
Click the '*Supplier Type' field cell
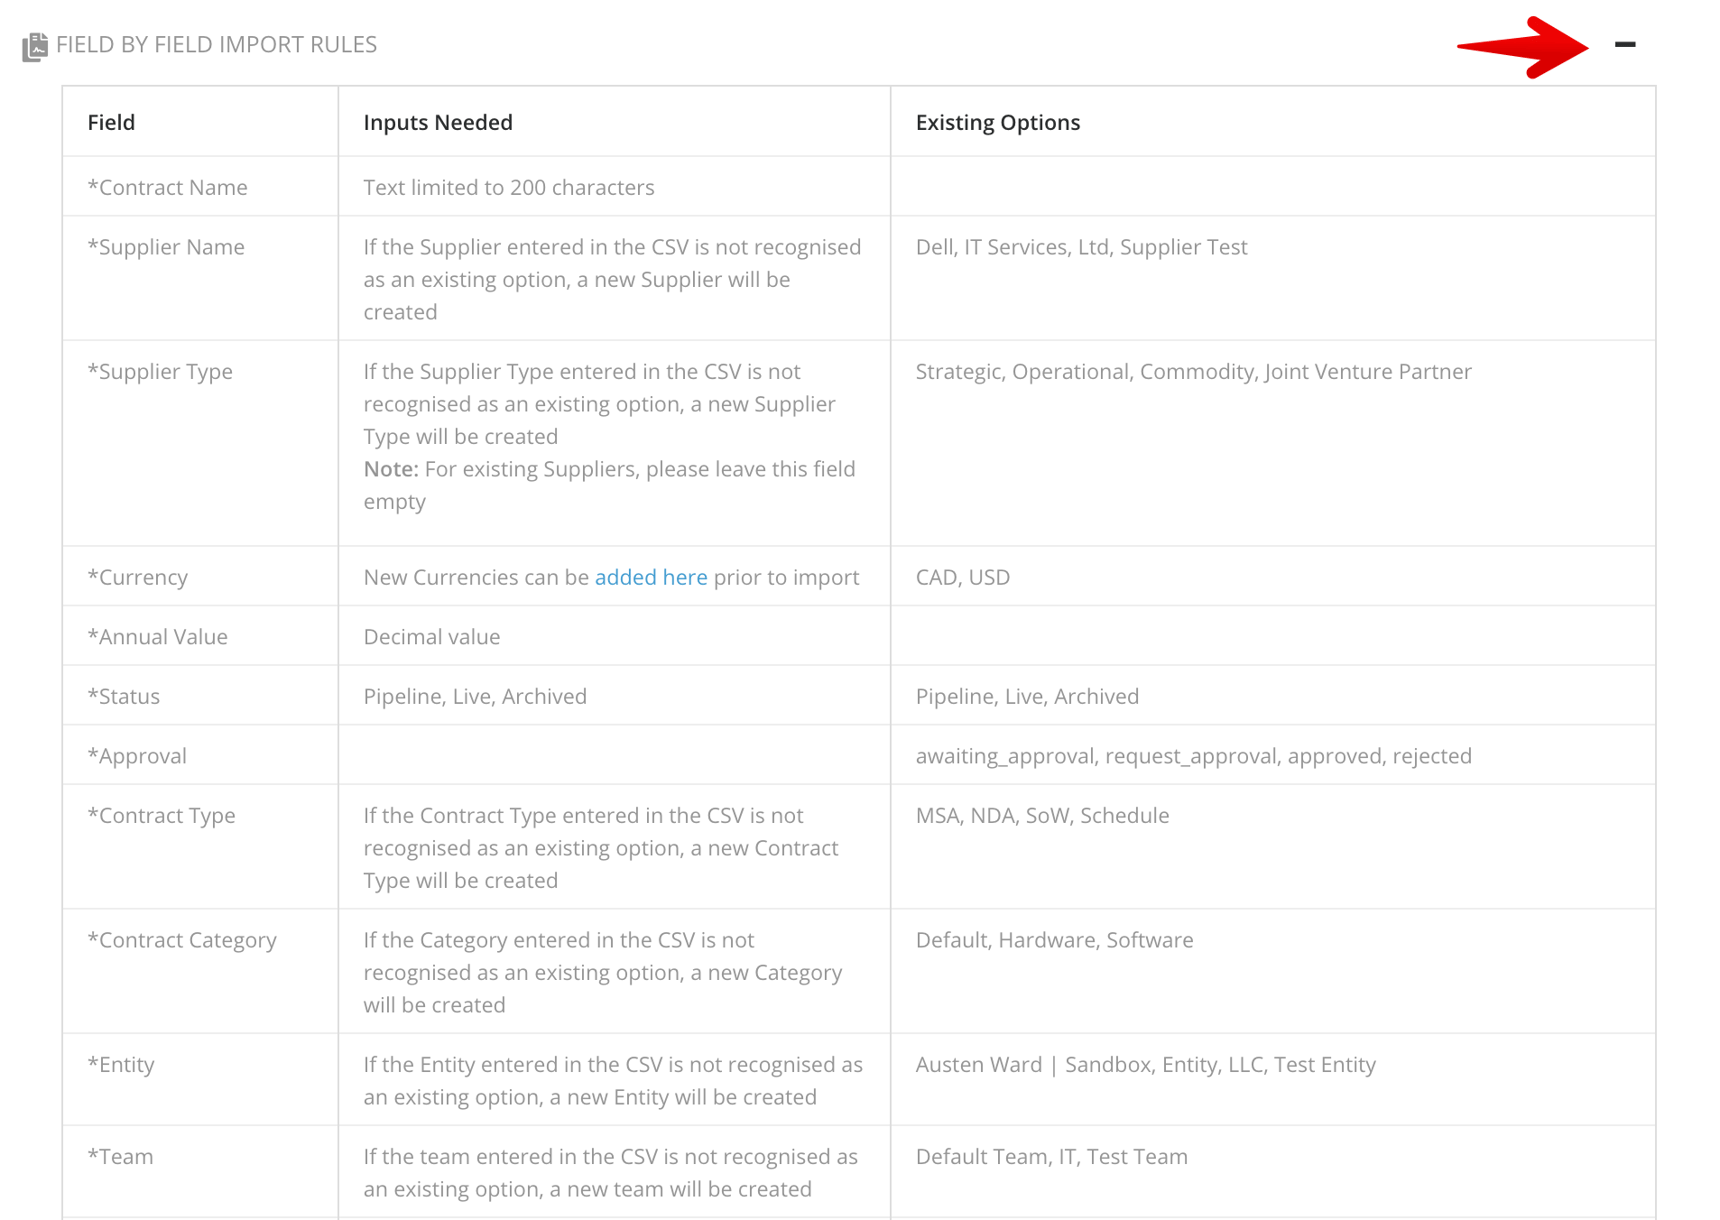coord(160,372)
